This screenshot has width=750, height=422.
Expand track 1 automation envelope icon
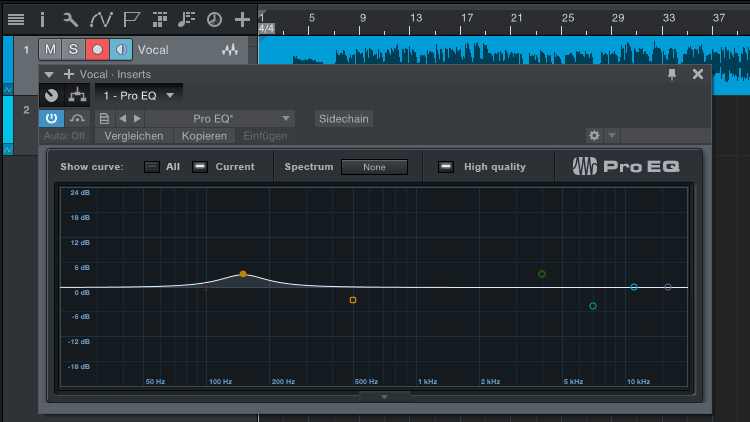click(8, 89)
